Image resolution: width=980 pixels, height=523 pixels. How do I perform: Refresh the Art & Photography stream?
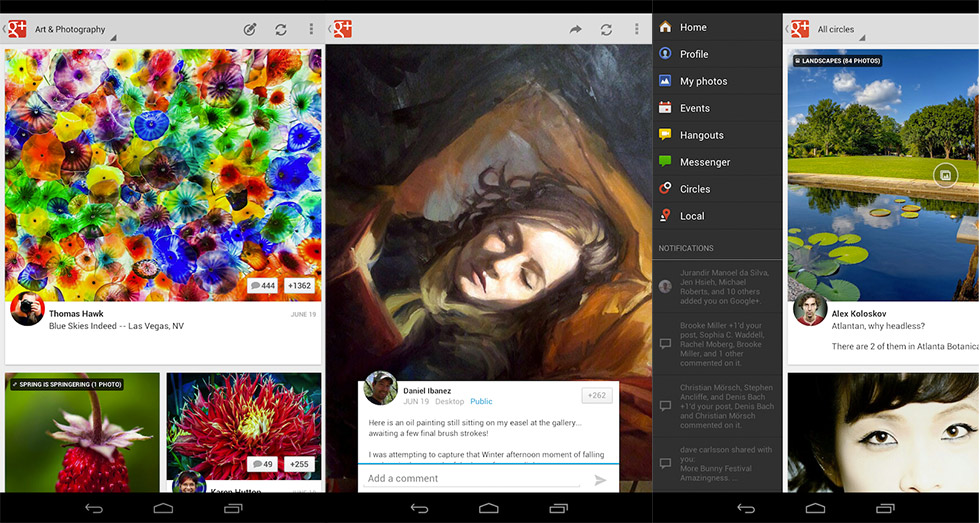pyautogui.click(x=281, y=30)
